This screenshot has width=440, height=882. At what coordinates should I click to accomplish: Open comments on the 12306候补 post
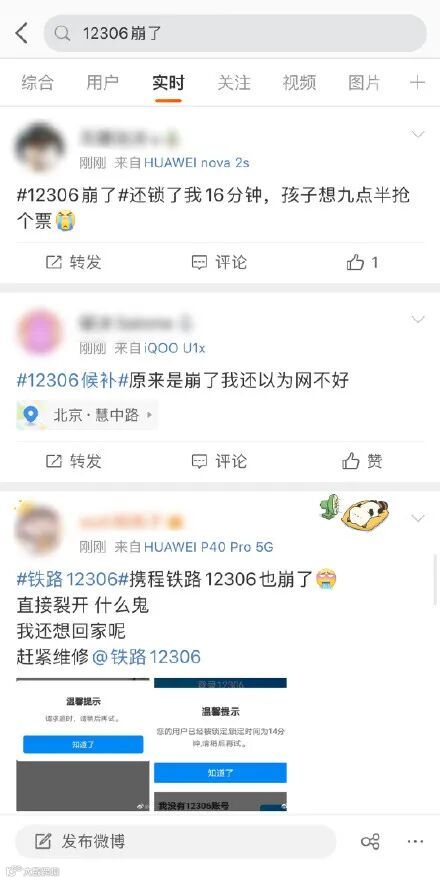pos(219,462)
